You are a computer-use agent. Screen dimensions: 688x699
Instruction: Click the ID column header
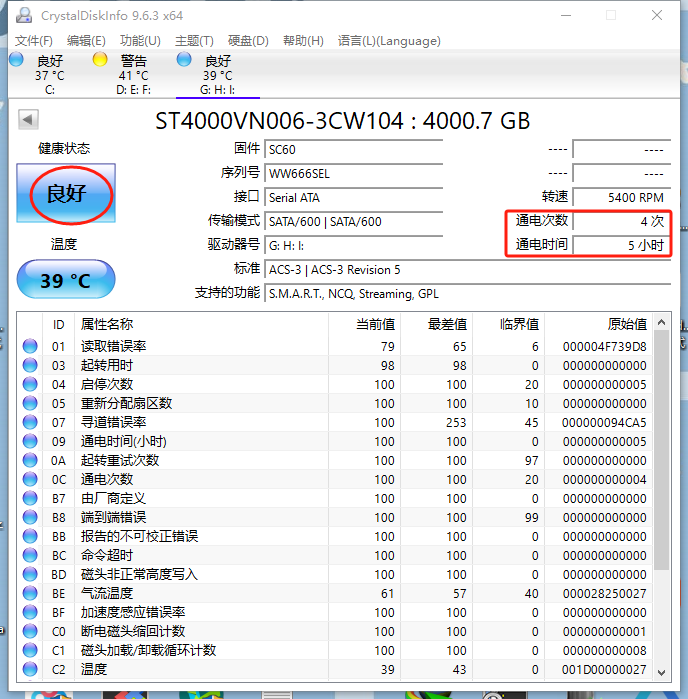coord(58,325)
